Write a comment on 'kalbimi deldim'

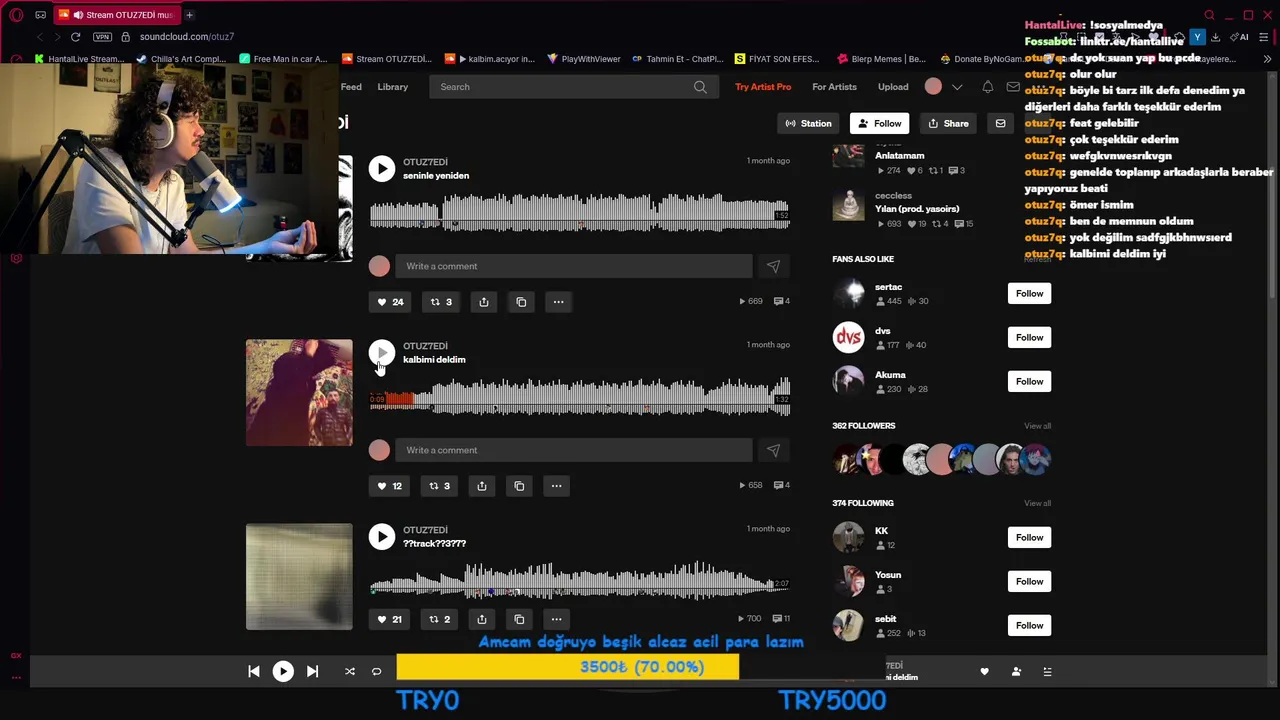573,450
